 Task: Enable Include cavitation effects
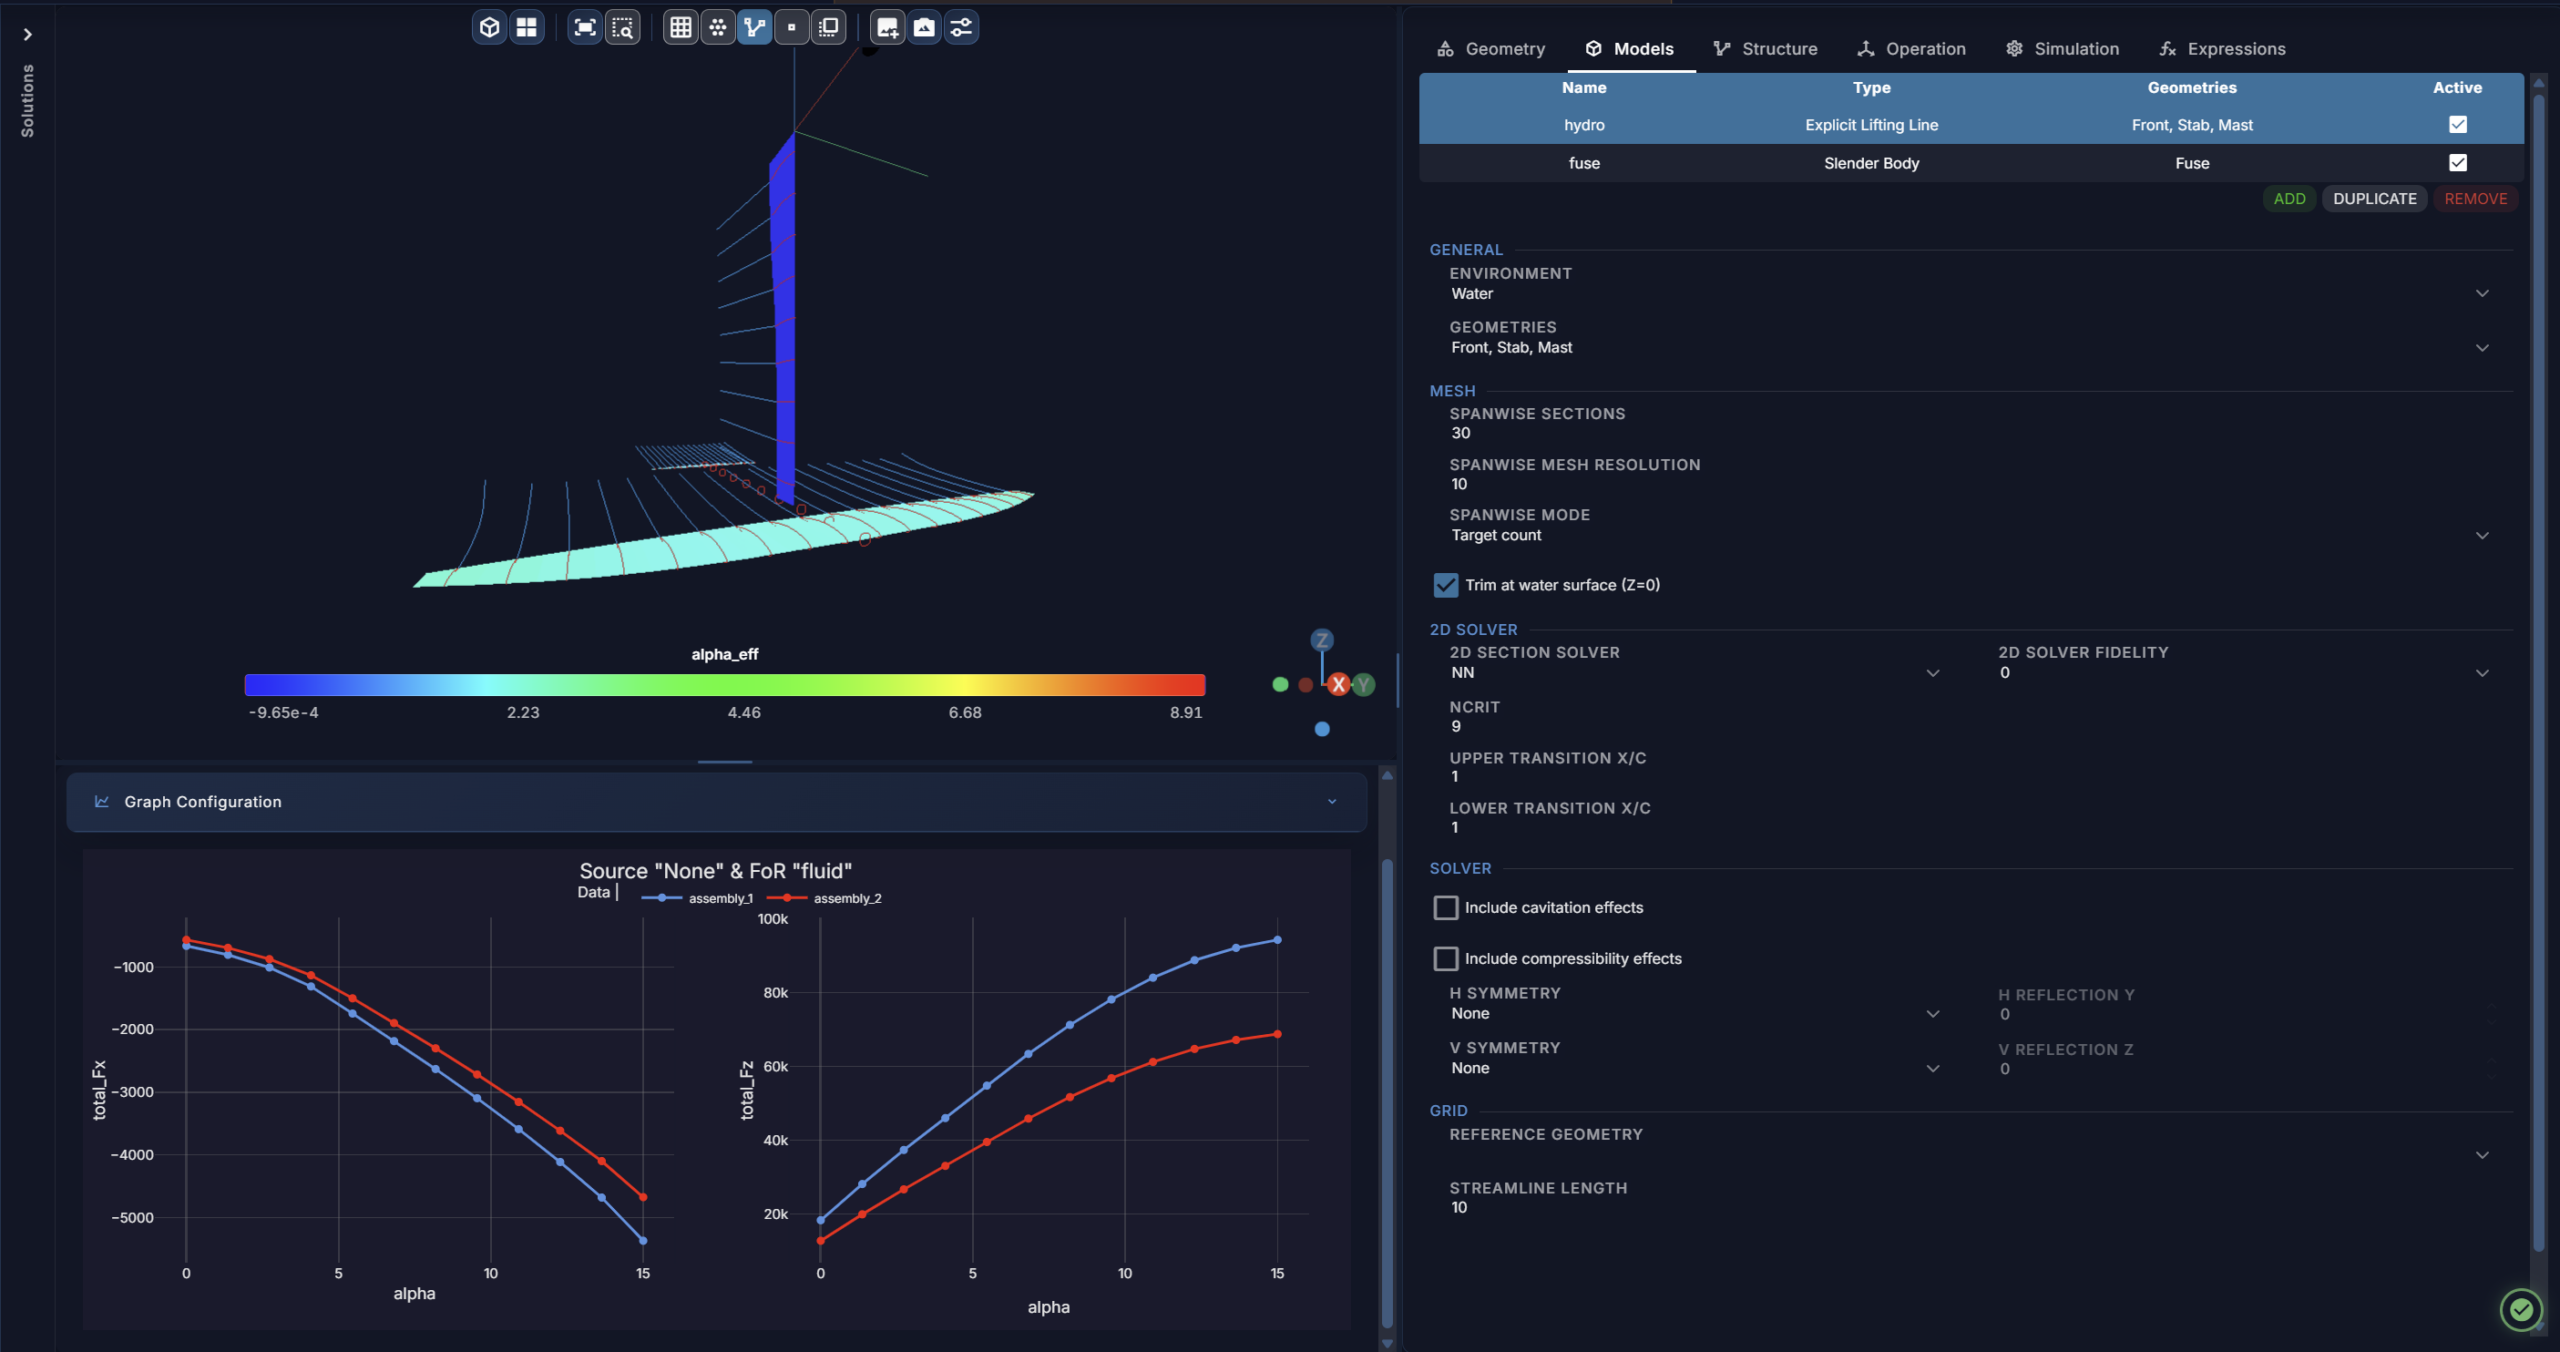(1446, 907)
